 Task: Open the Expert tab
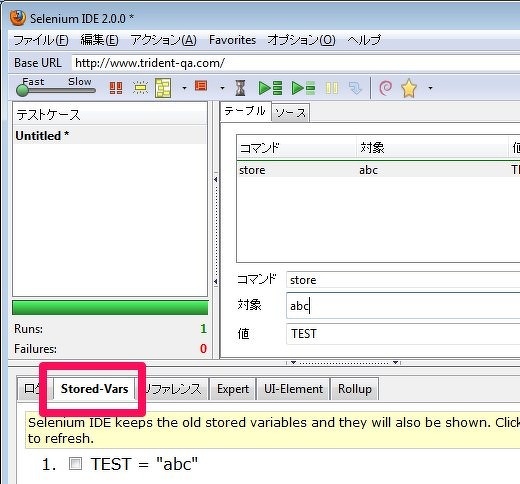233,389
